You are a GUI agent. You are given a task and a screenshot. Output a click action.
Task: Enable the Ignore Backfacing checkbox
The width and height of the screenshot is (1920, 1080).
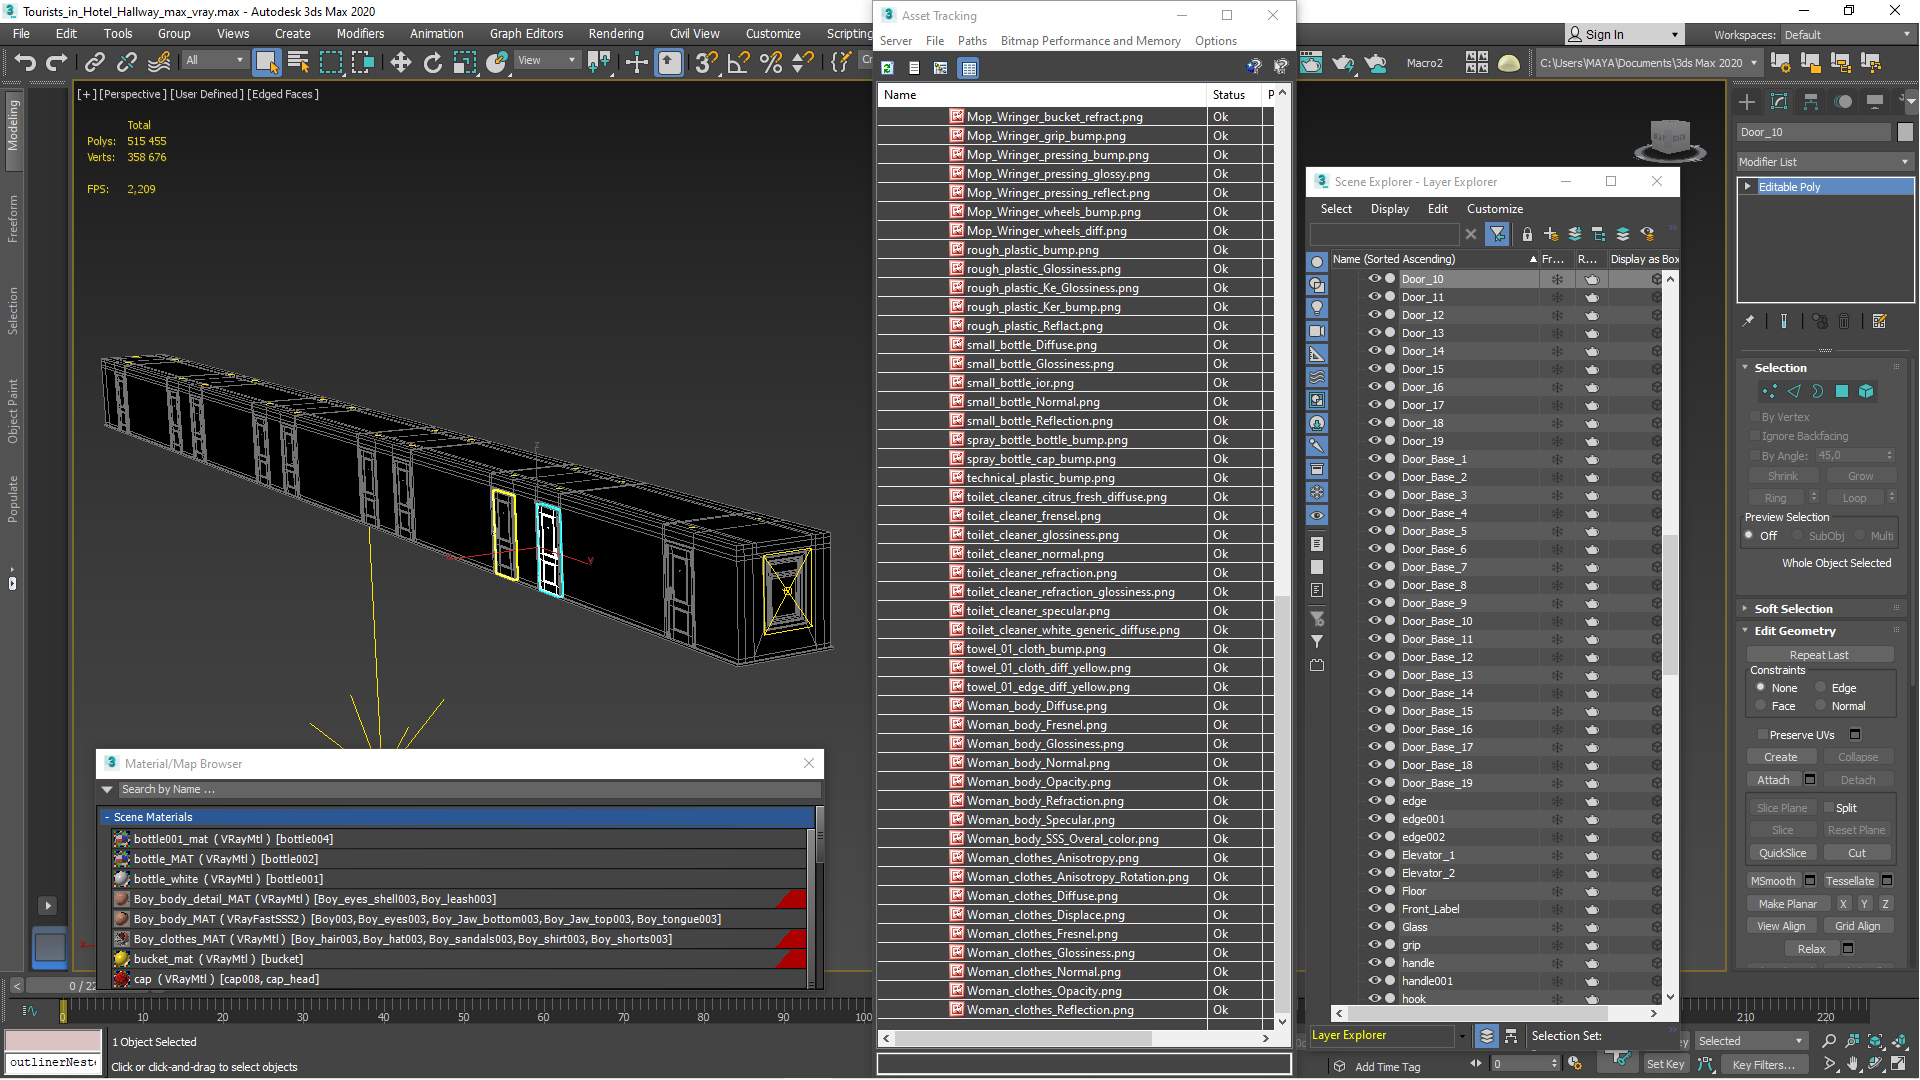click(x=1755, y=436)
